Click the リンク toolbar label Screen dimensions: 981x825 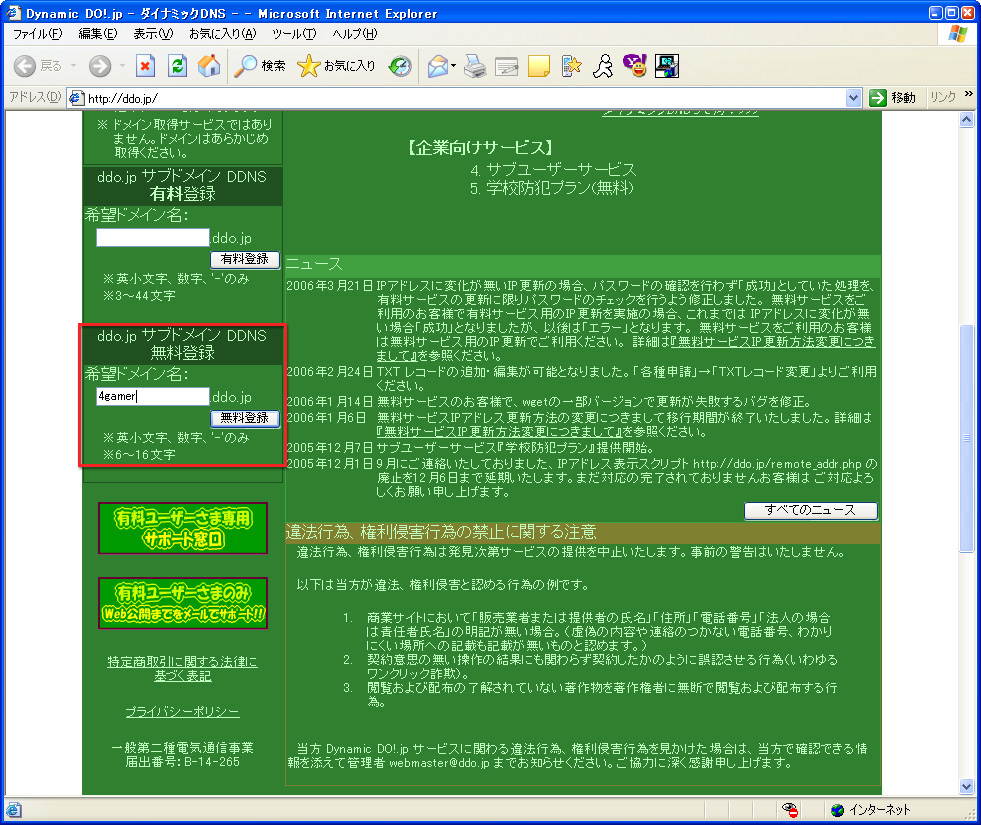tap(943, 98)
